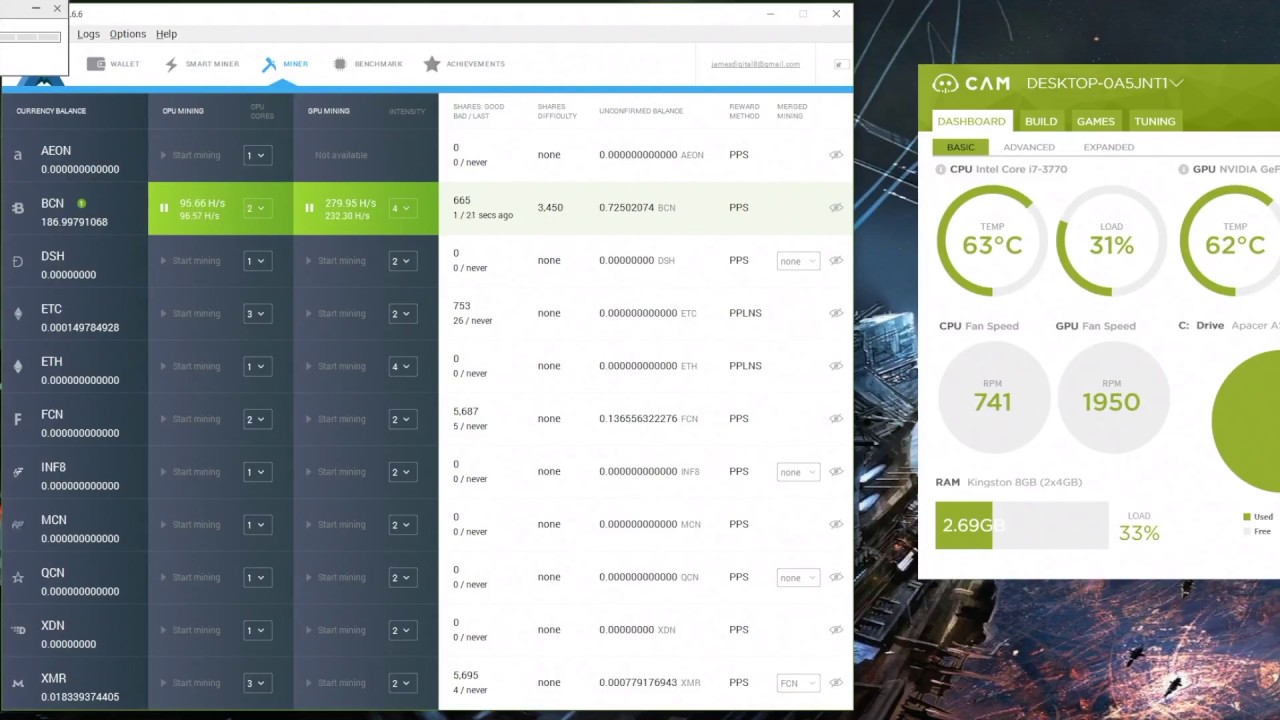Screen dimensions: 1280x720
Task: Toggle visibility eye for XMR row
Action: click(x=836, y=684)
